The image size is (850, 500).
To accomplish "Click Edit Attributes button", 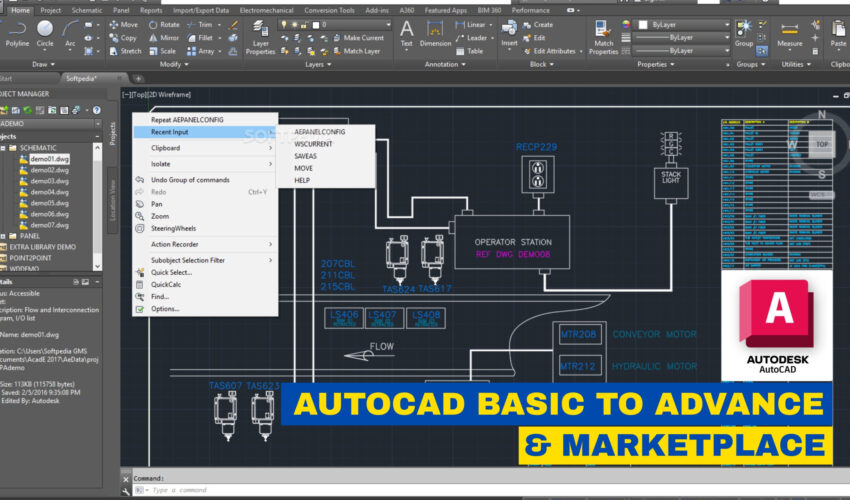I will click(x=550, y=51).
